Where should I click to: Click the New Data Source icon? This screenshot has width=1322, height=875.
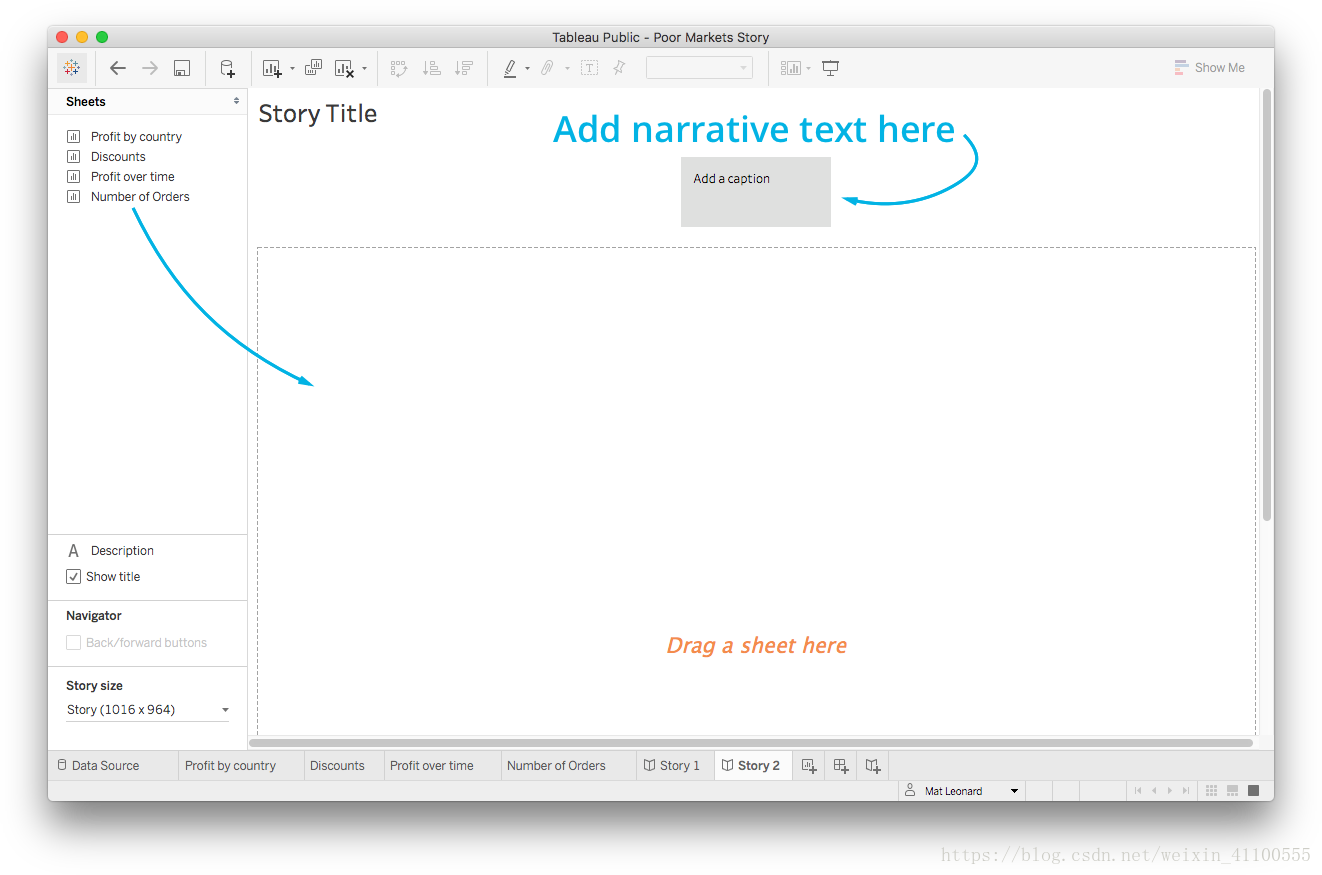[x=227, y=68]
